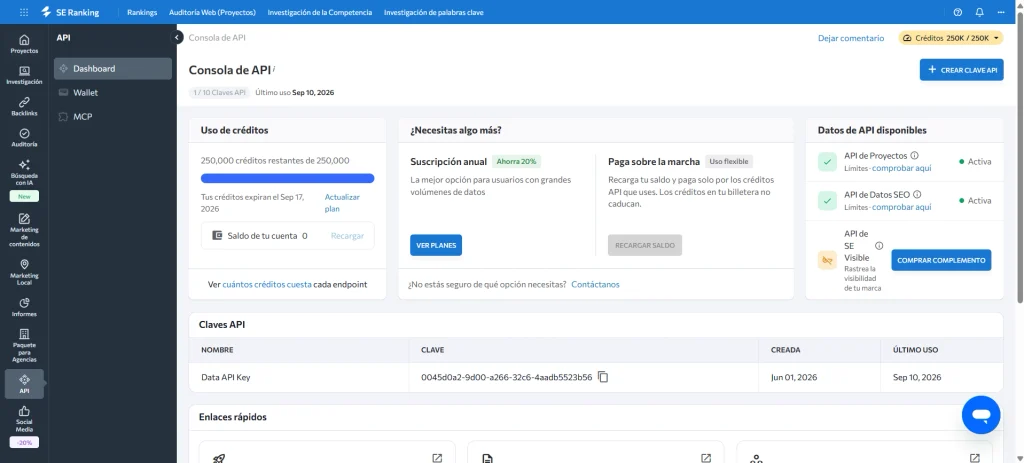This screenshot has width=1024, height=463.
Task: Open Auditoría Web (Proyectos) top menu
Action: pyautogui.click(x=212, y=12)
